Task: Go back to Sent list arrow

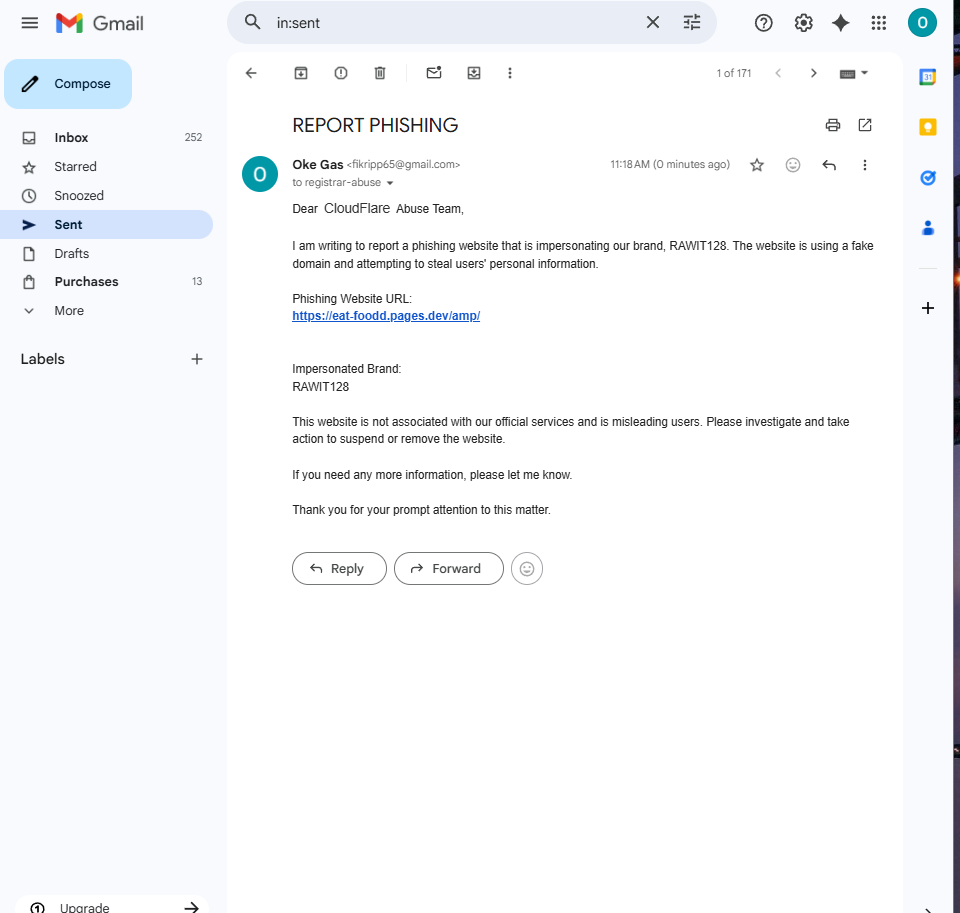Action: click(251, 73)
